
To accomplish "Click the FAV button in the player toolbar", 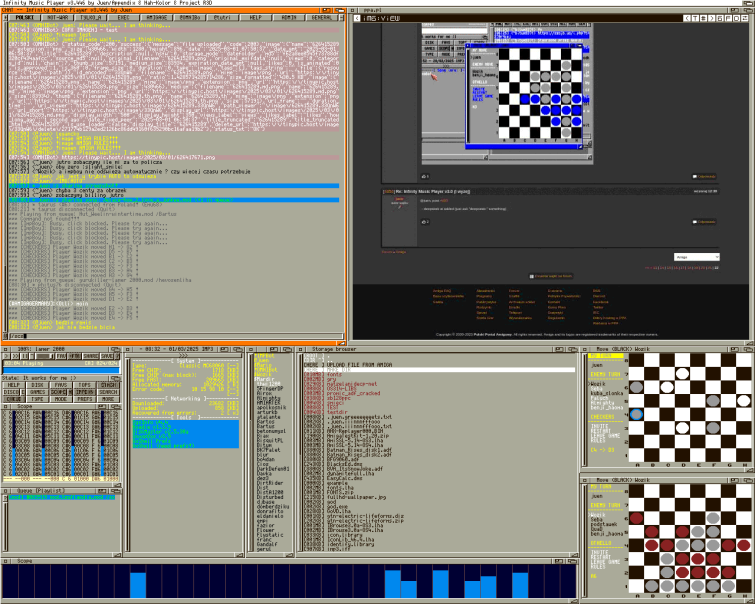I will (61, 356).
